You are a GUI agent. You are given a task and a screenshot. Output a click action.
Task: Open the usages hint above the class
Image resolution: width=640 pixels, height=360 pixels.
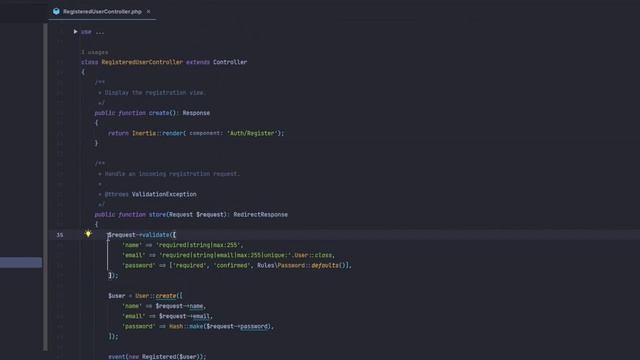(x=95, y=52)
